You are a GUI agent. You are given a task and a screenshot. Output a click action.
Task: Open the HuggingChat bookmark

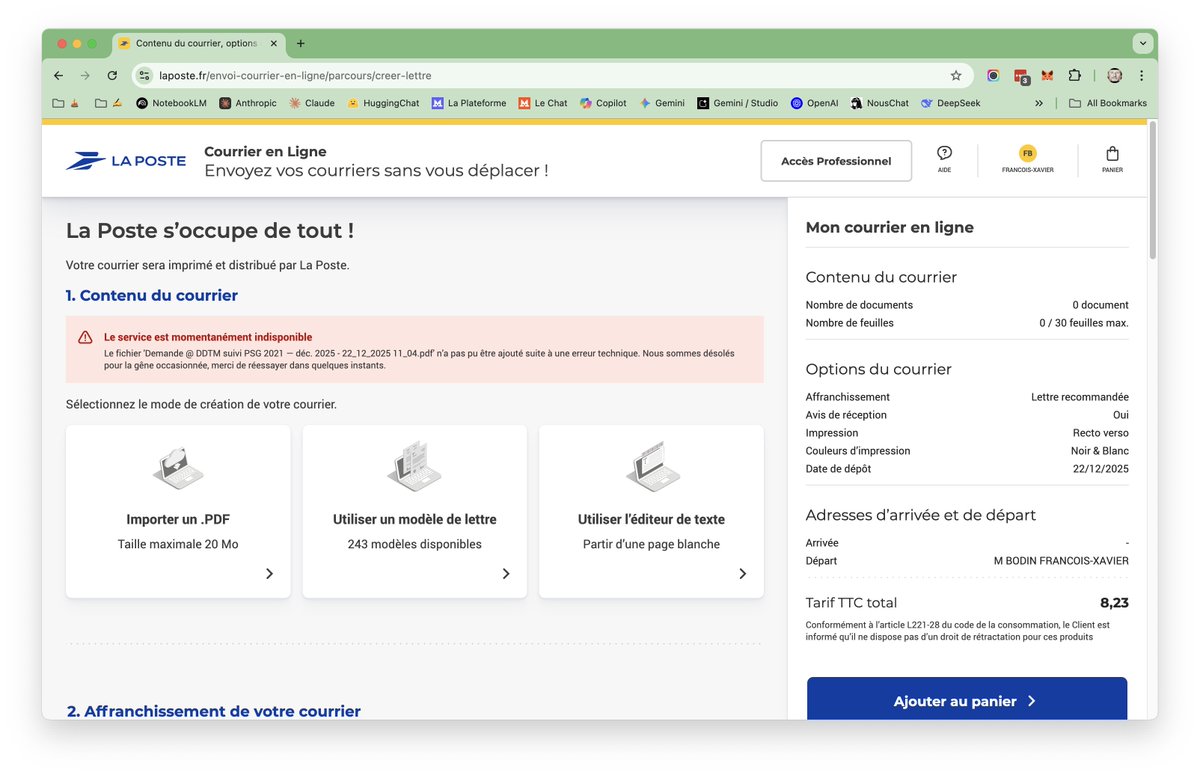(x=383, y=103)
